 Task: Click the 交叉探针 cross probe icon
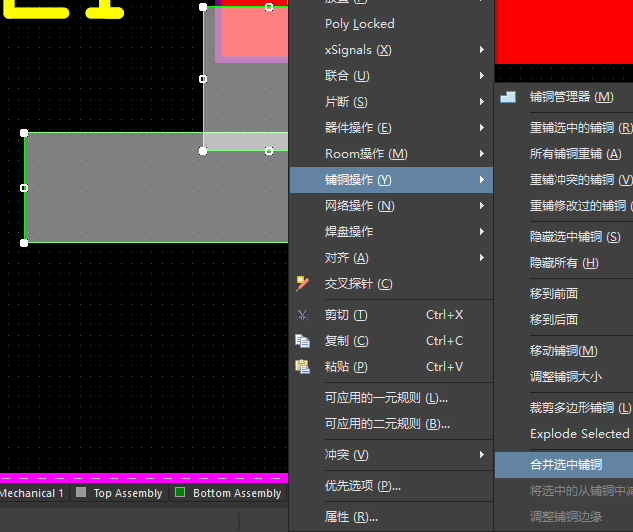(x=303, y=284)
